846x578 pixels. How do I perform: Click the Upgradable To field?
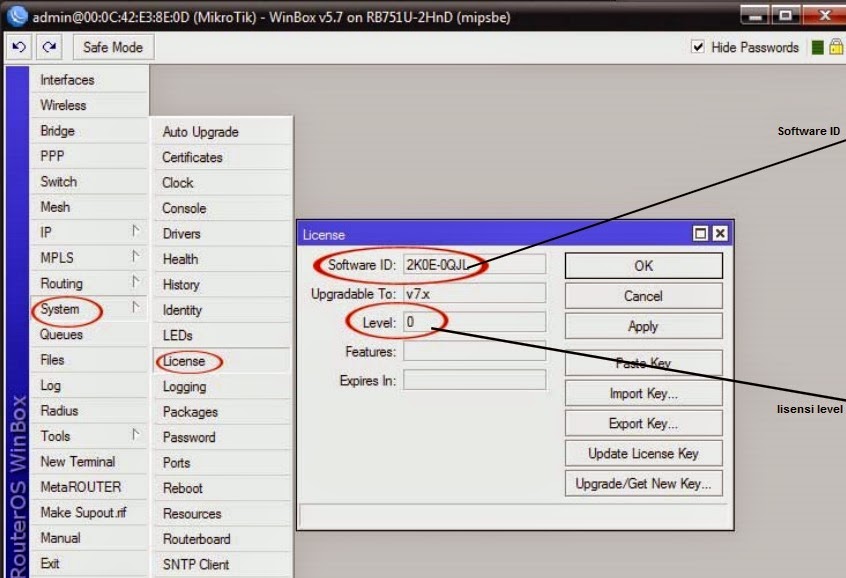click(474, 294)
